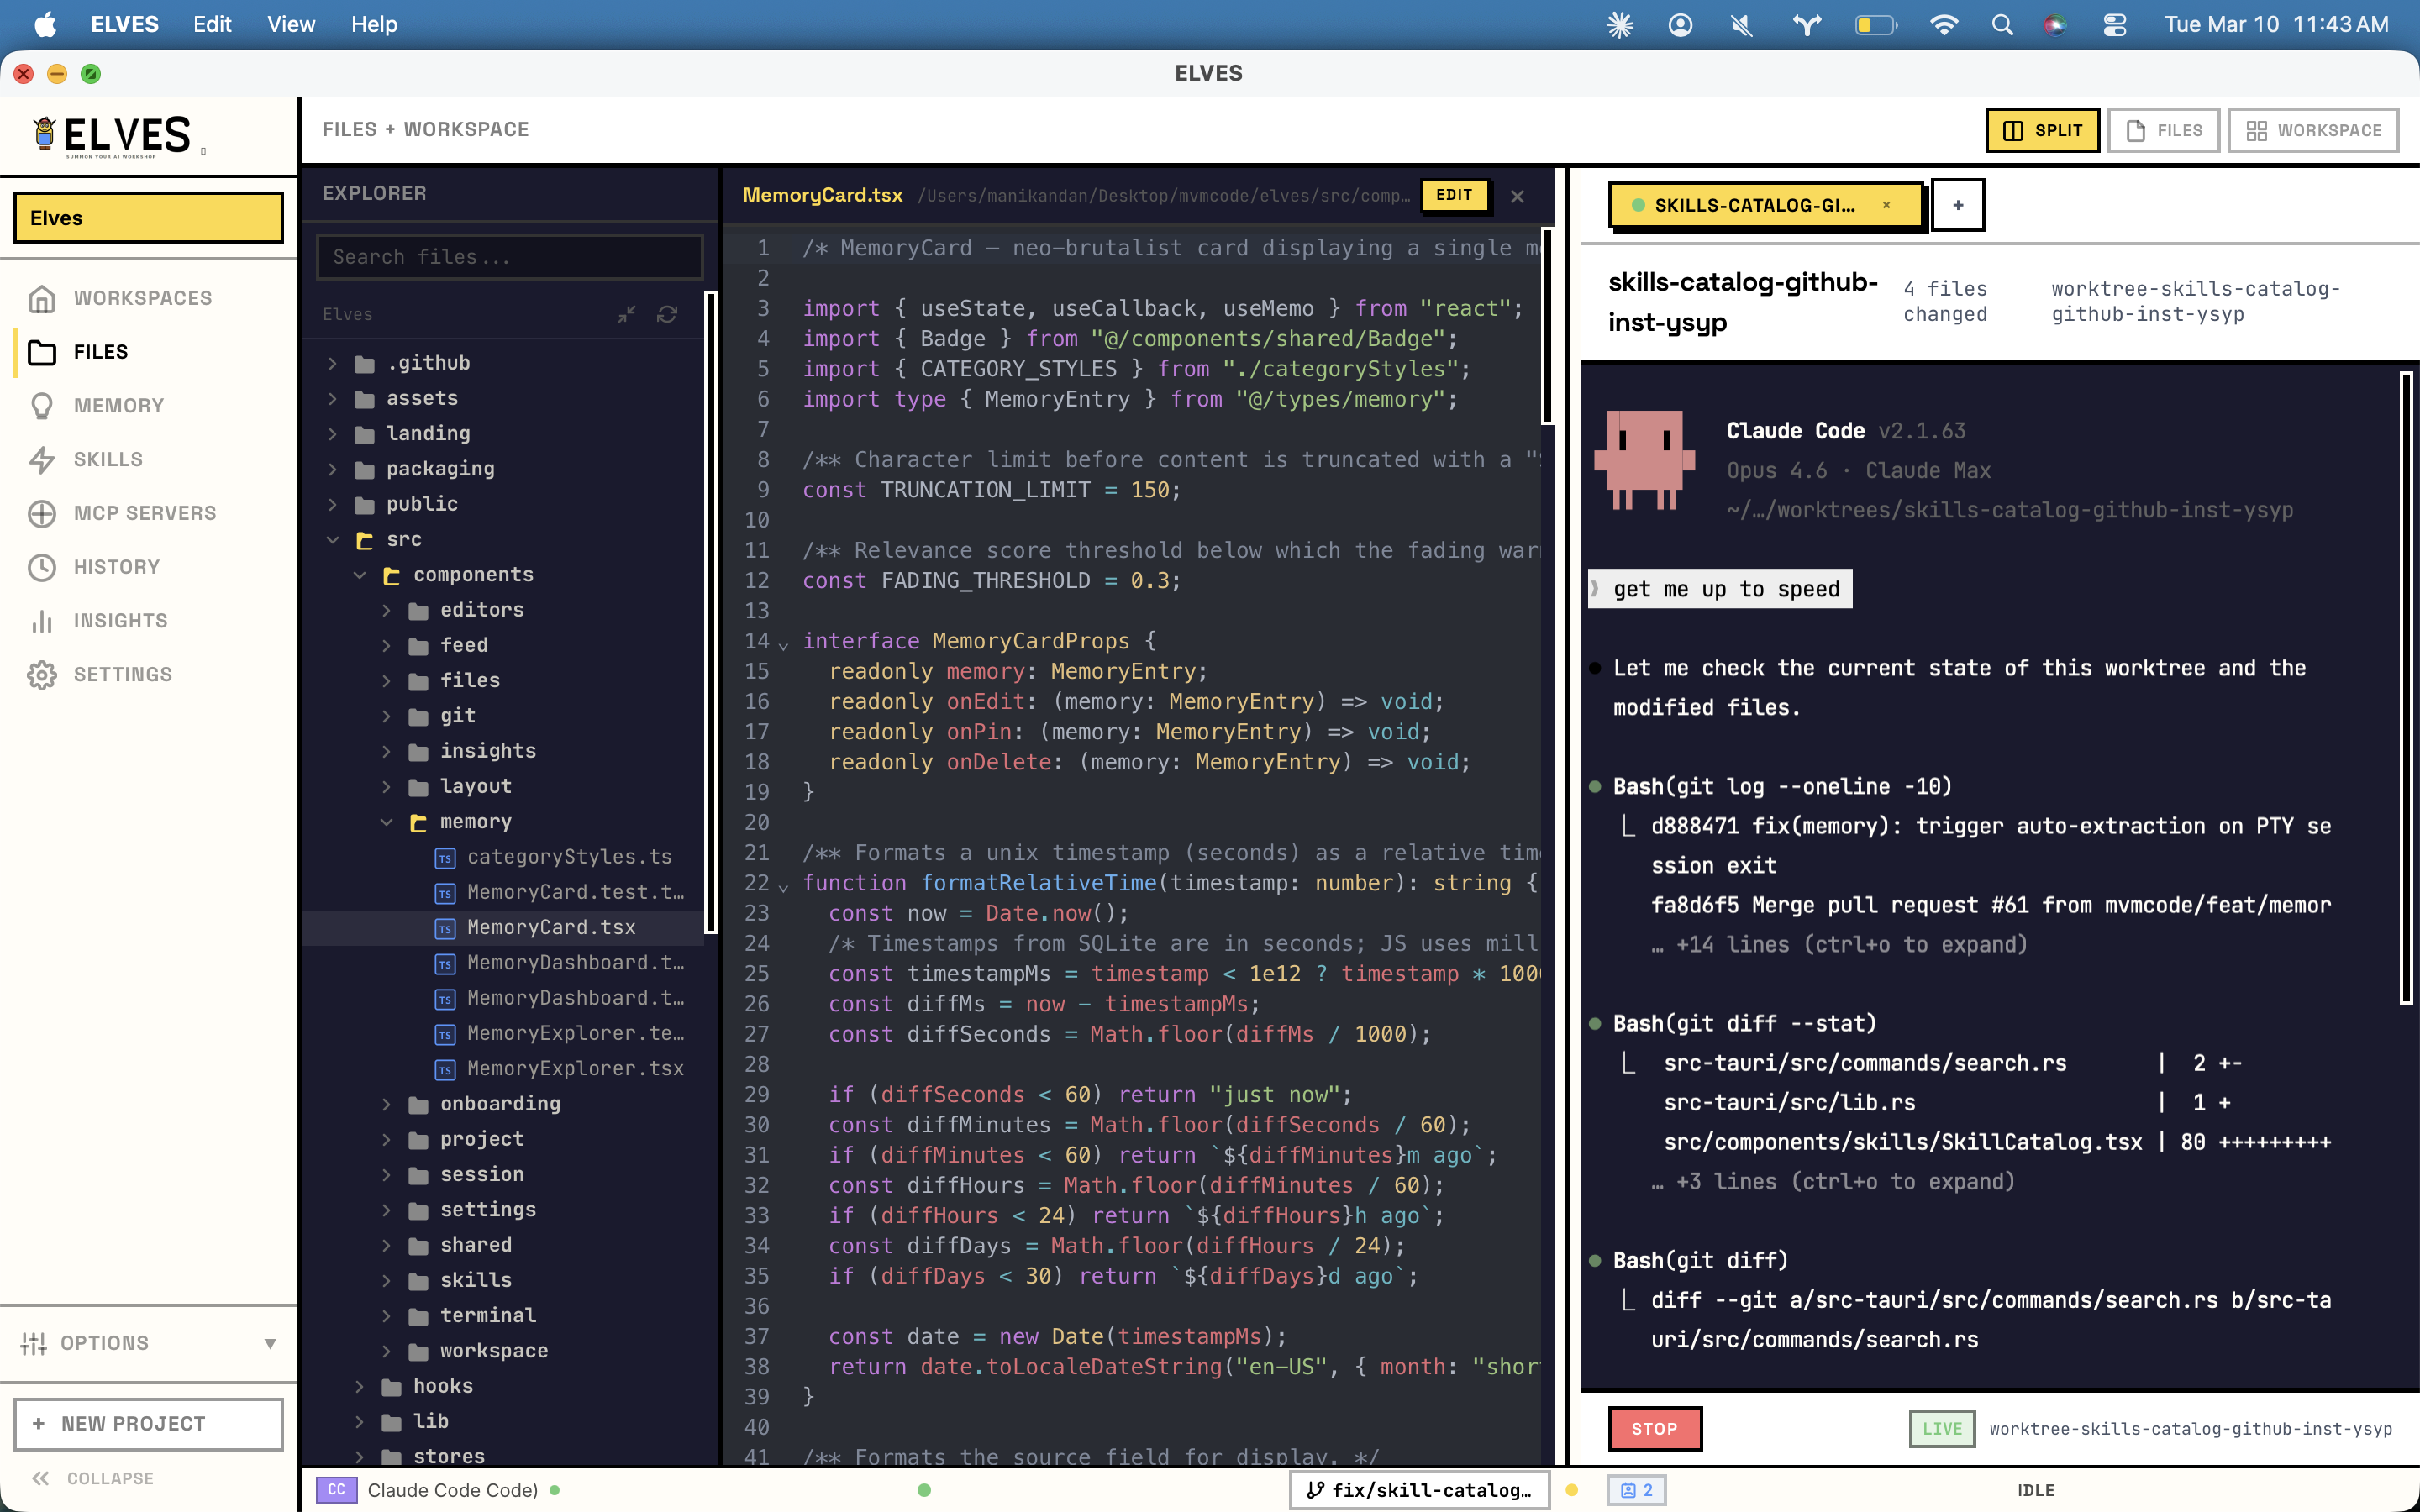This screenshot has width=2420, height=1512.
Task: Click the refresh icon in Explorer
Action: pos(667,314)
